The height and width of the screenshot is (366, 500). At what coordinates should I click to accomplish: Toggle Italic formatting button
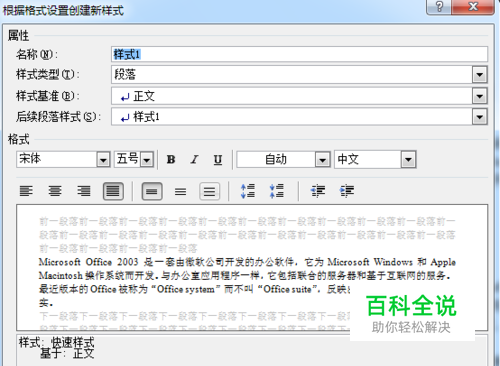click(x=194, y=160)
